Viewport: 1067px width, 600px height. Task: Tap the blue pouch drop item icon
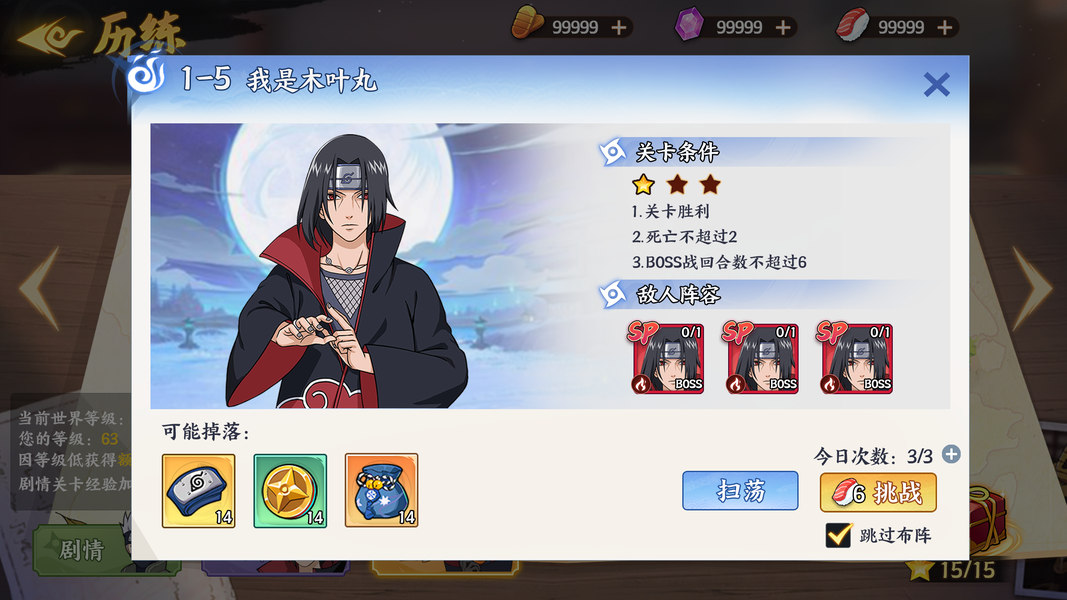pyautogui.click(x=381, y=491)
